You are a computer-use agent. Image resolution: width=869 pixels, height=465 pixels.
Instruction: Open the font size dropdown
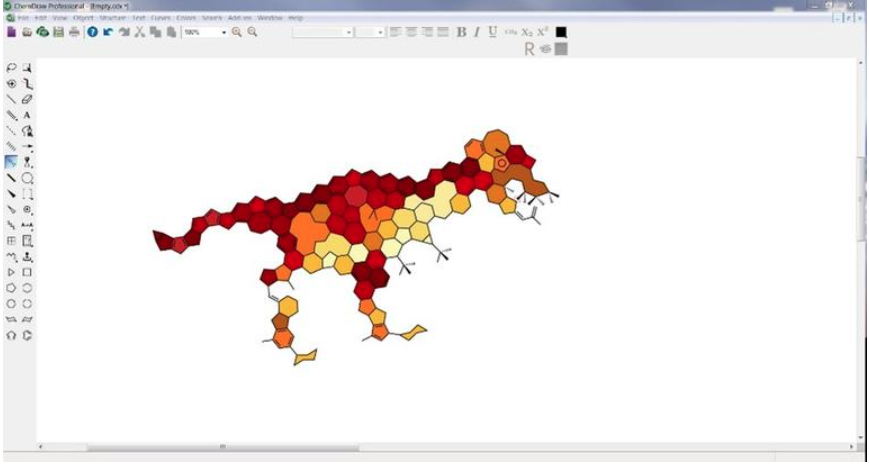[380, 33]
